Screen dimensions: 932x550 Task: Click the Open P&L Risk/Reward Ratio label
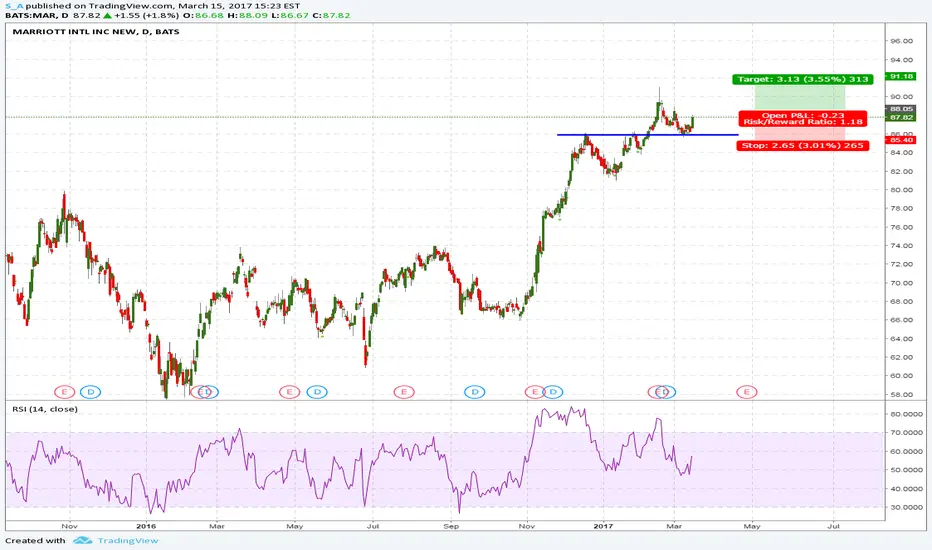[802, 118]
